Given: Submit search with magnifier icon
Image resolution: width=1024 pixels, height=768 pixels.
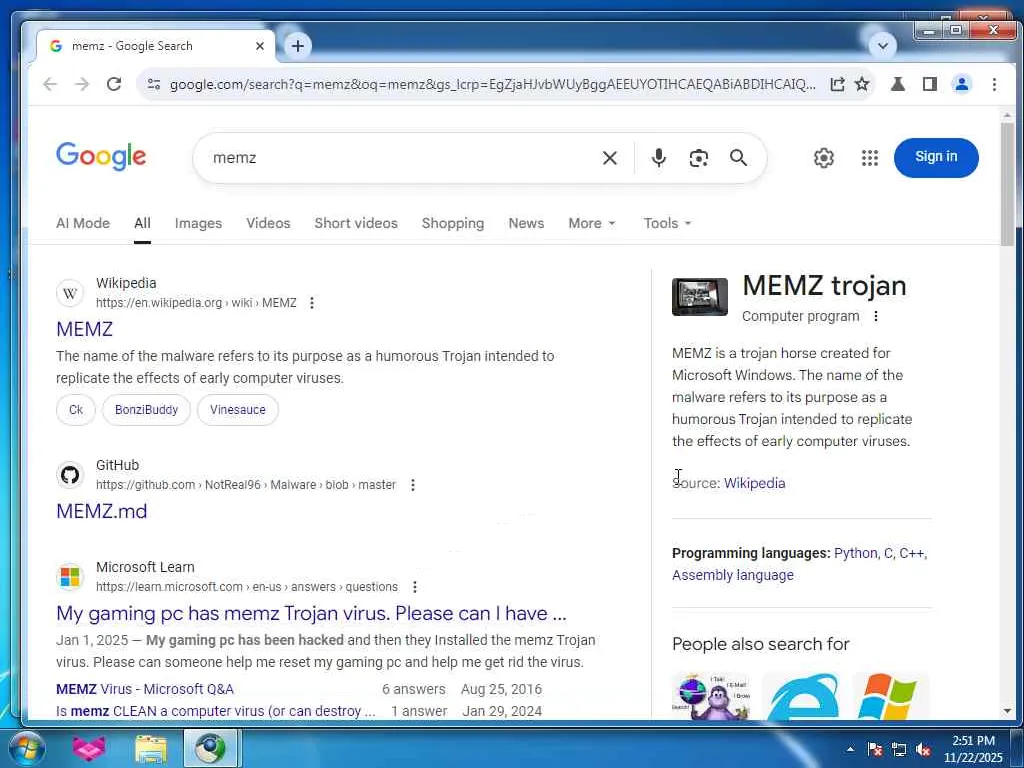Looking at the screenshot, I should [x=739, y=158].
